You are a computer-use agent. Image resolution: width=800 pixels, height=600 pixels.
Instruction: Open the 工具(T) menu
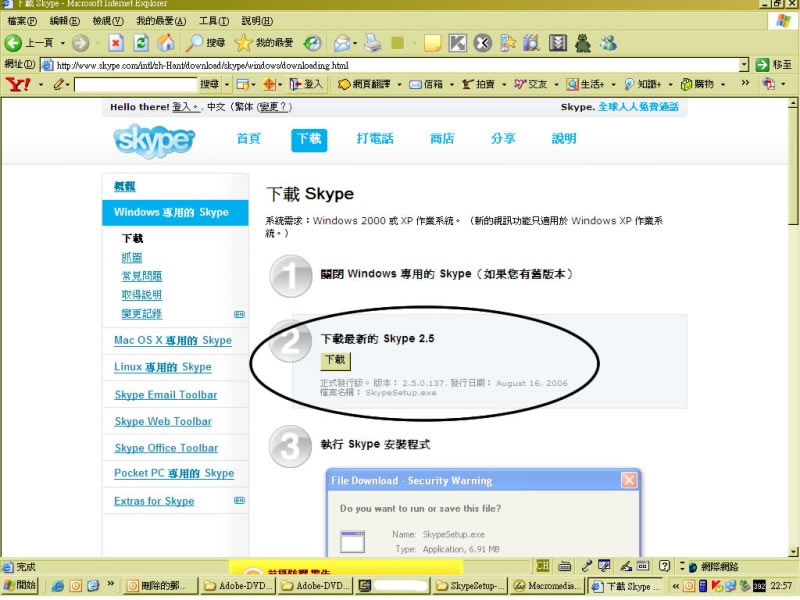coord(214,21)
